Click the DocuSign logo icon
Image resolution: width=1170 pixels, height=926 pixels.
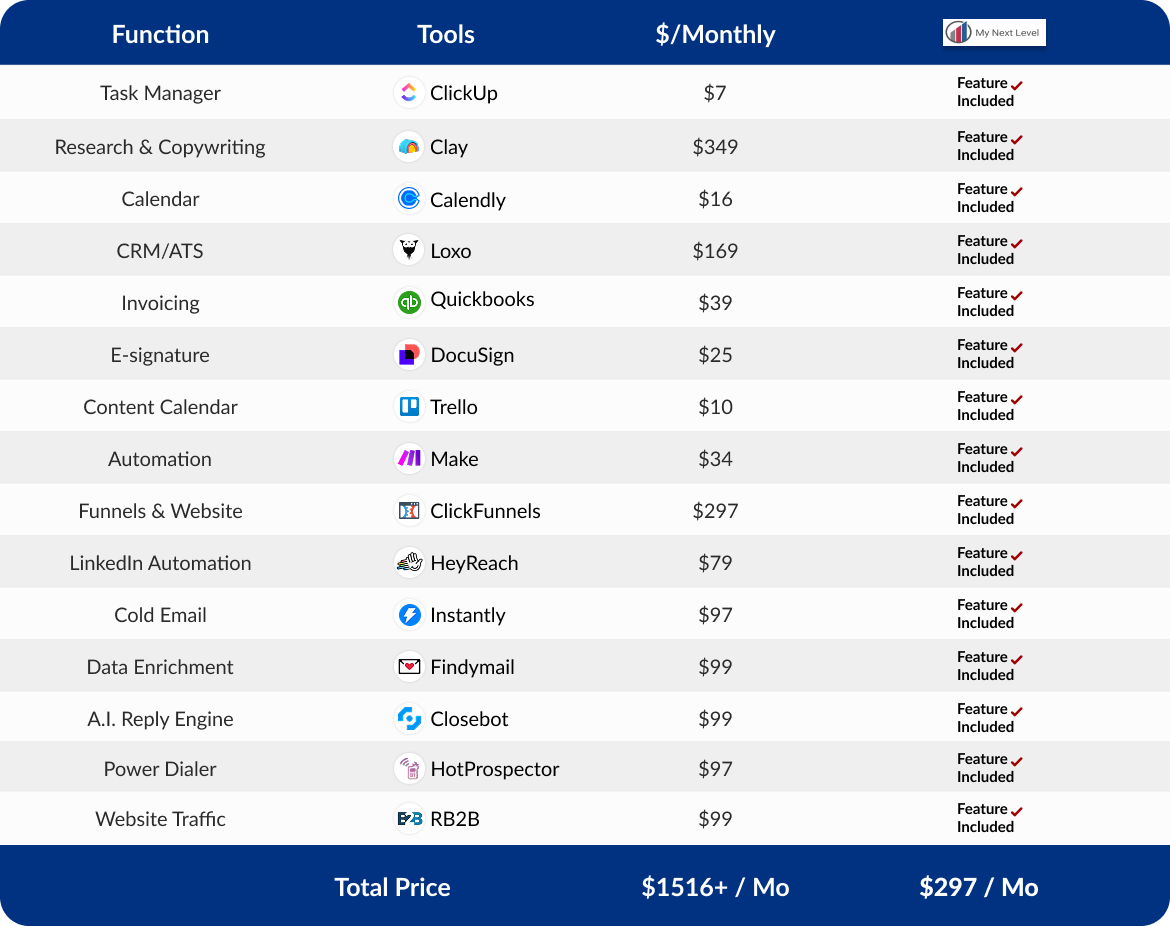pyautogui.click(x=408, y=355)
